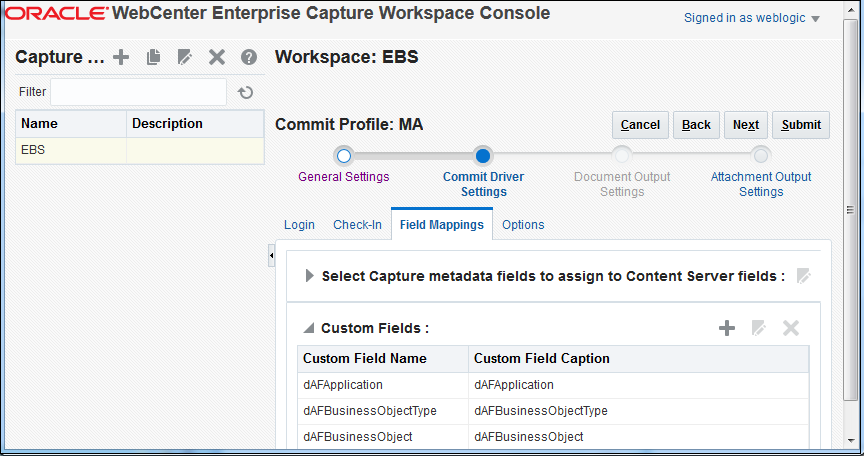Collapse the Custom Fields section
Screen dimensions: 864x456
point(309,328)
